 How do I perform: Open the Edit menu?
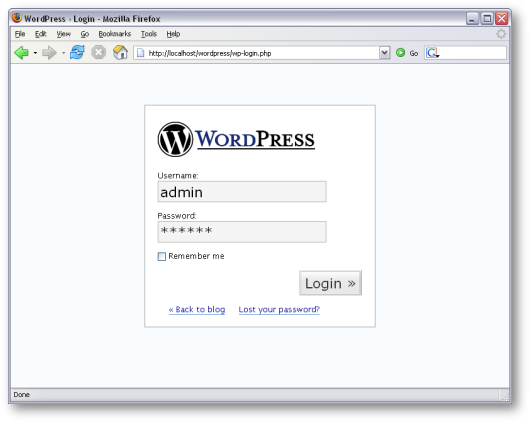pyautogui.click(x=41, y=34)
